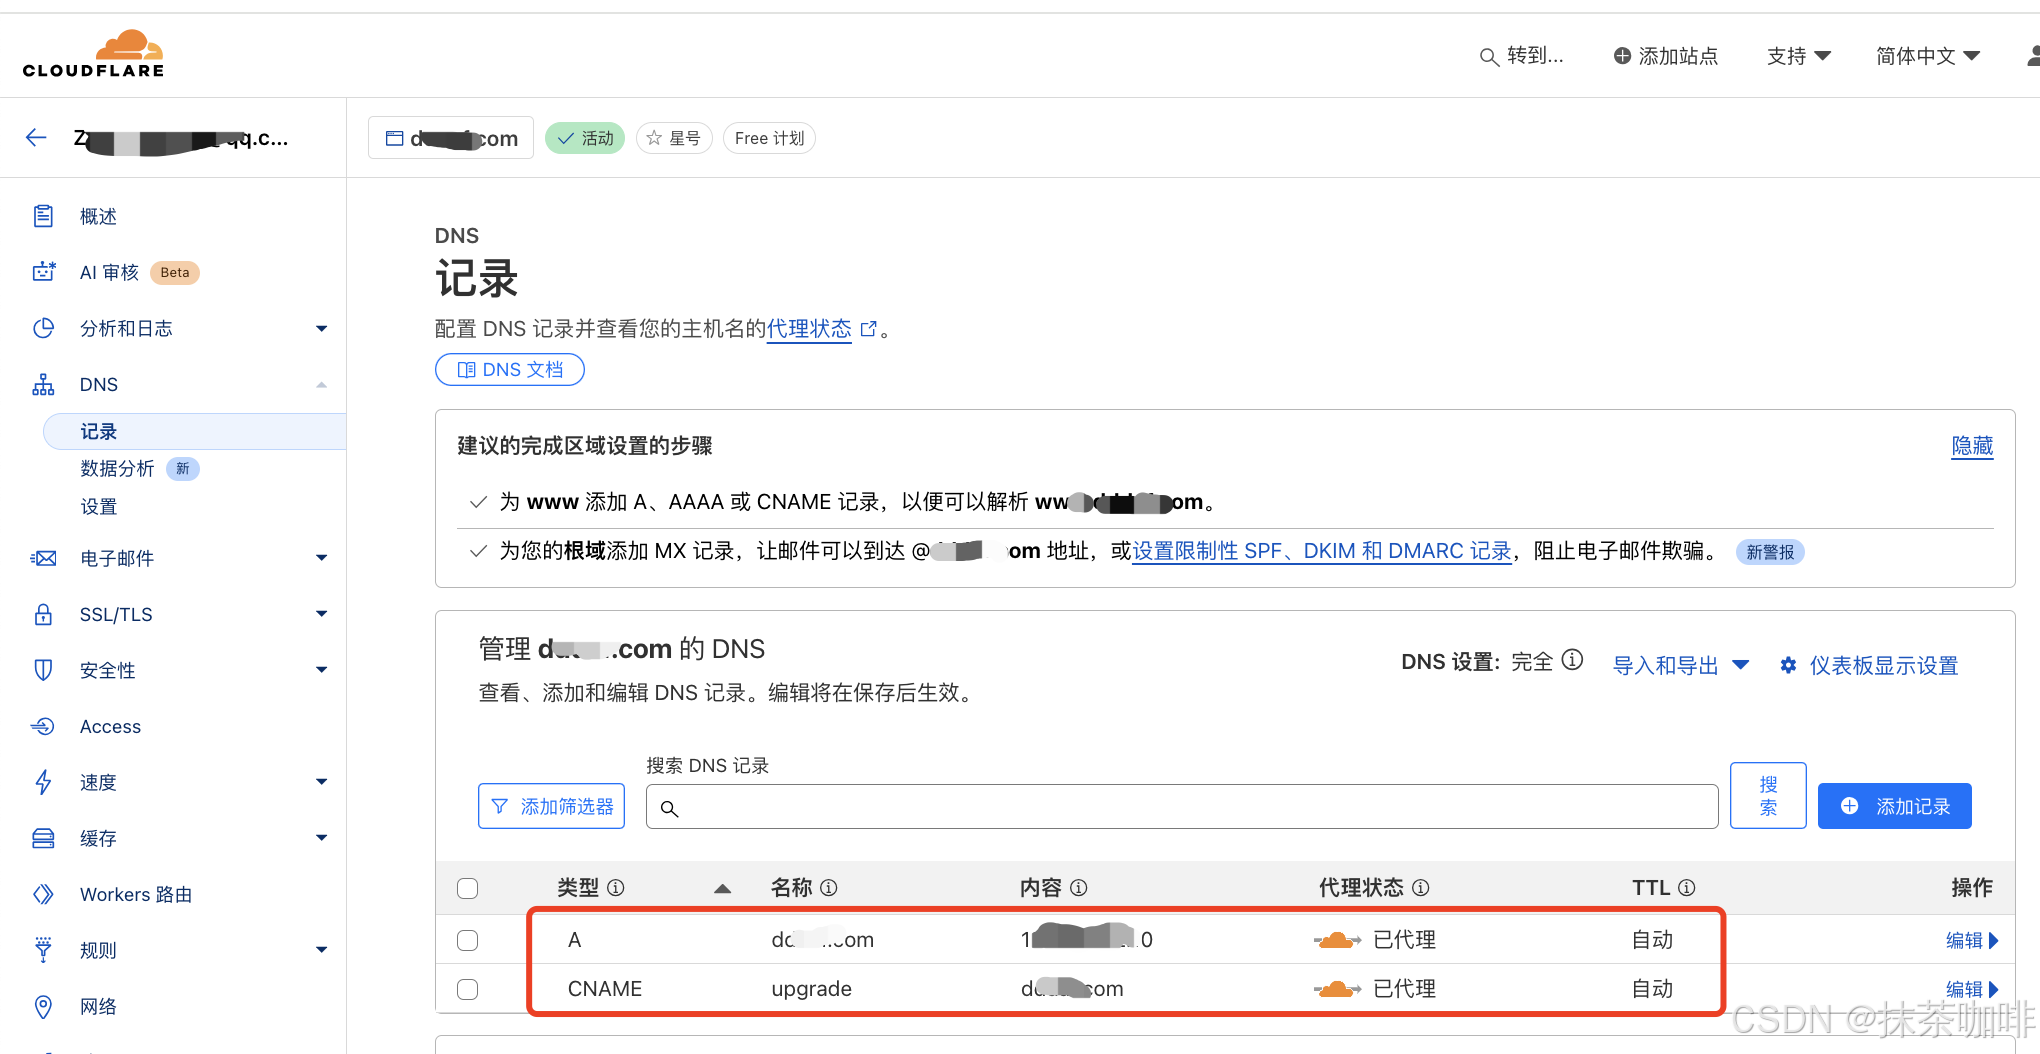Expand the 分析和日志 menu arrow
The height and width of the screenshot is (1054, 2040).
(321, 328)
